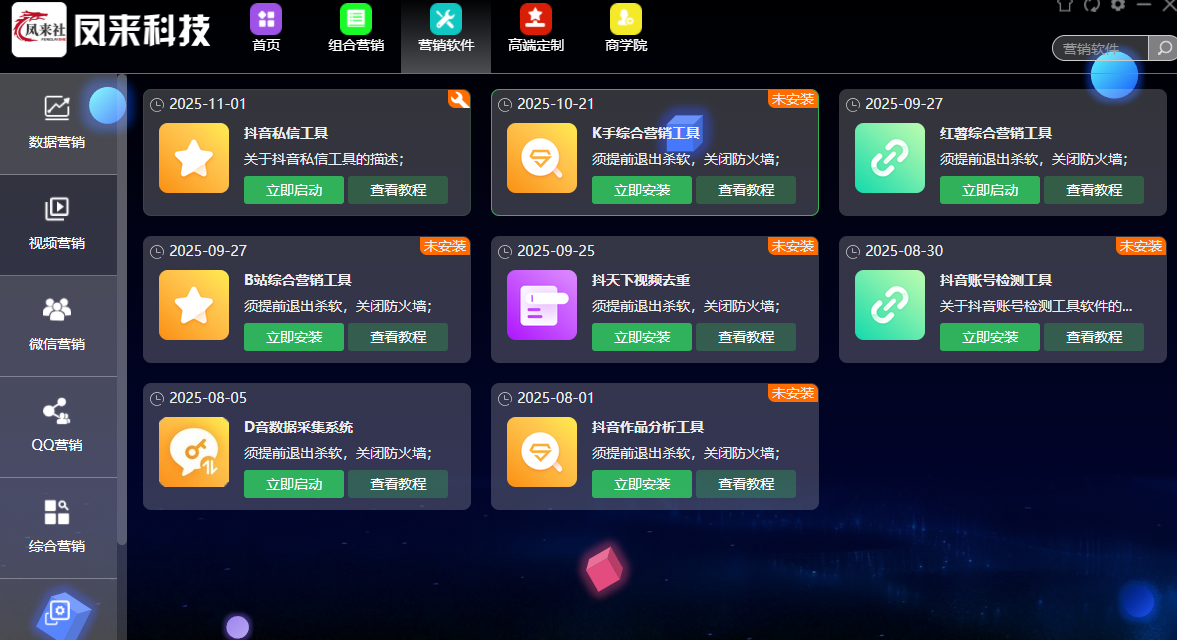Launch 抖音私信工具 via 立即启动
The width and height of the screenshot is (1177, 640).
coord(293,190)
